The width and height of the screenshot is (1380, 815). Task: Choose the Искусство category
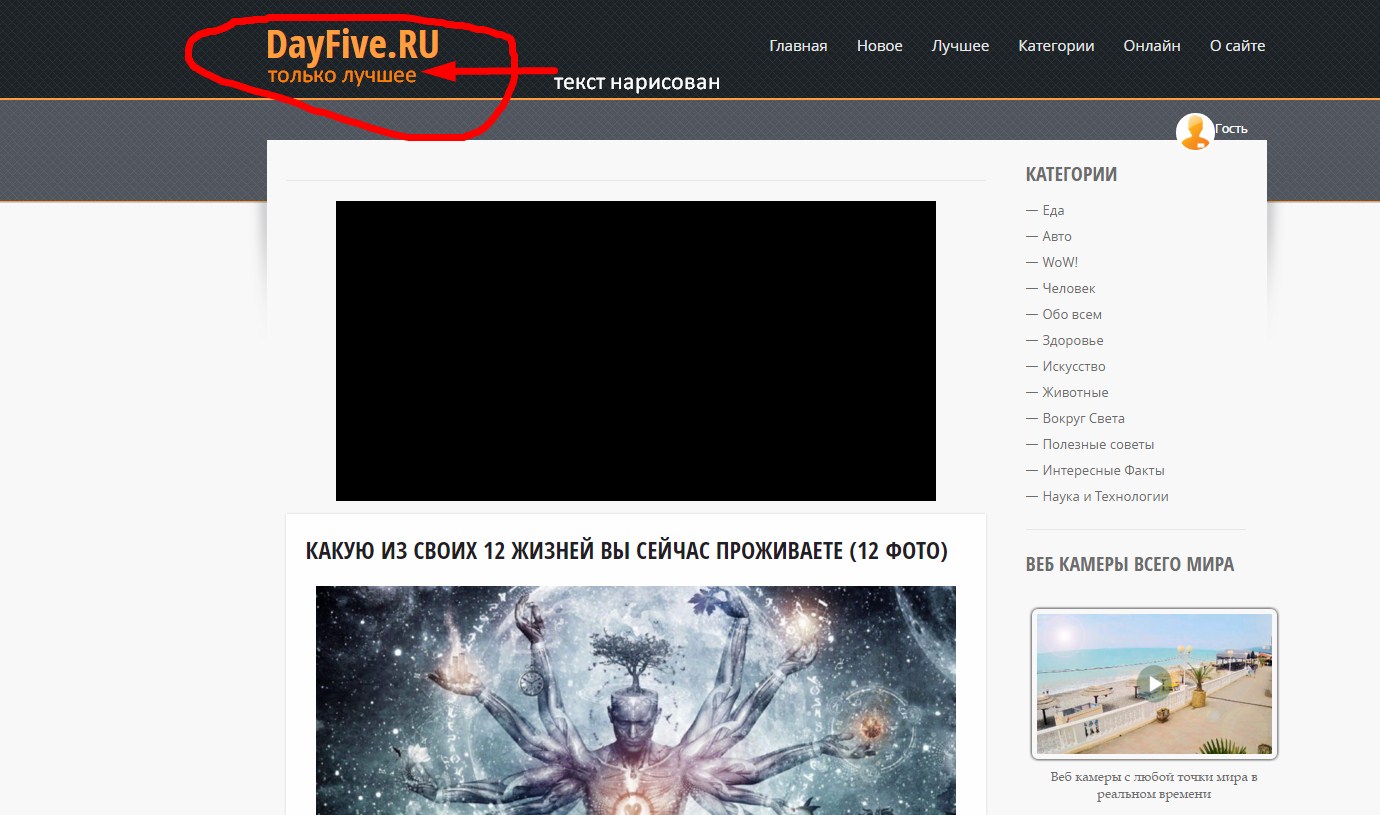(x=1074, y=366)
